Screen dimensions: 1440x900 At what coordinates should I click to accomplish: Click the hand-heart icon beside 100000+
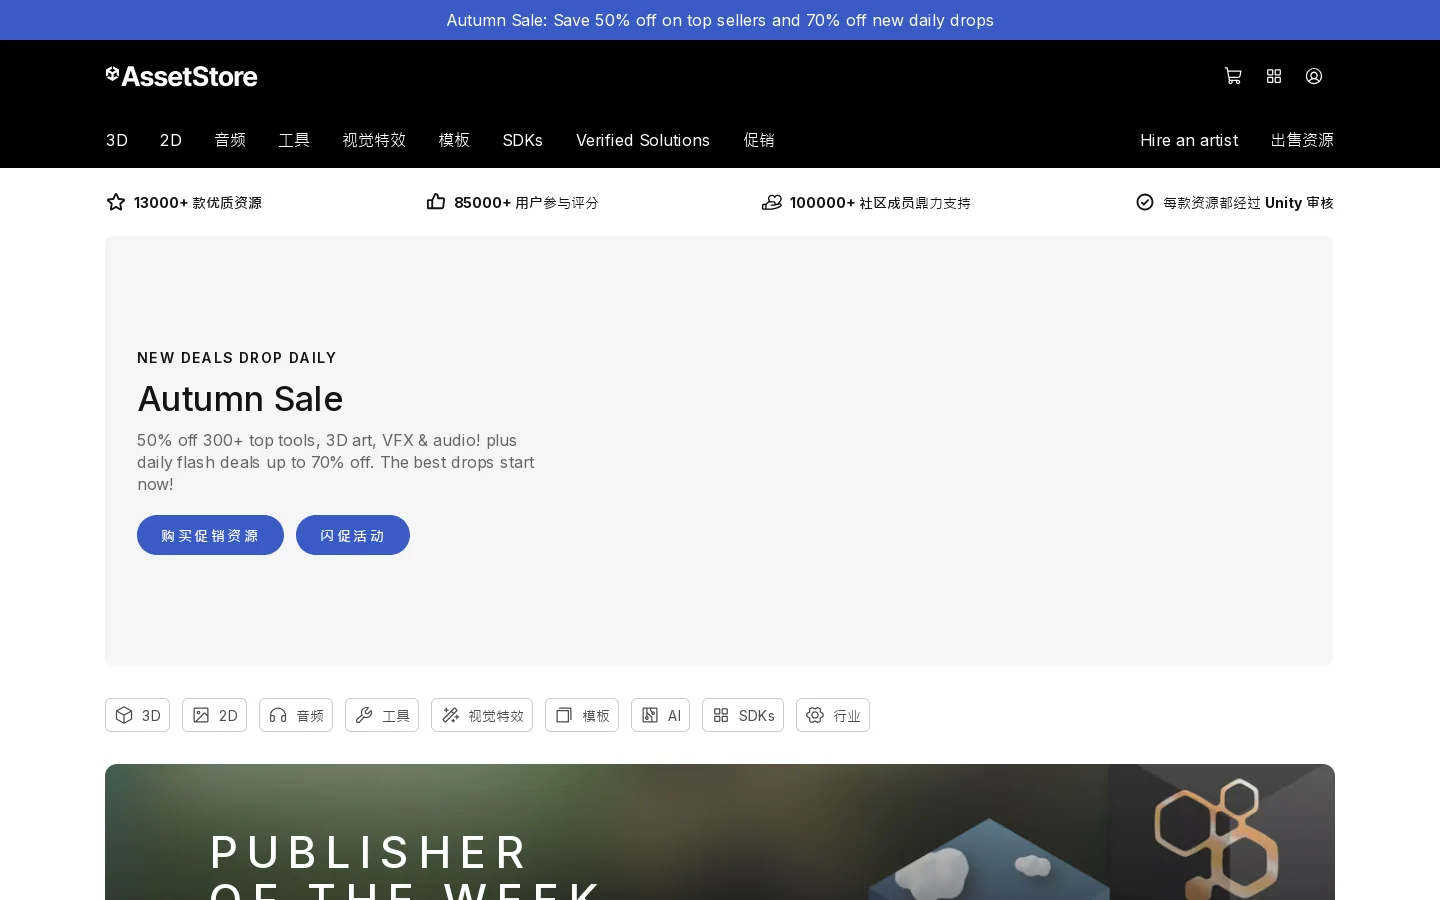tap(772, 202)
